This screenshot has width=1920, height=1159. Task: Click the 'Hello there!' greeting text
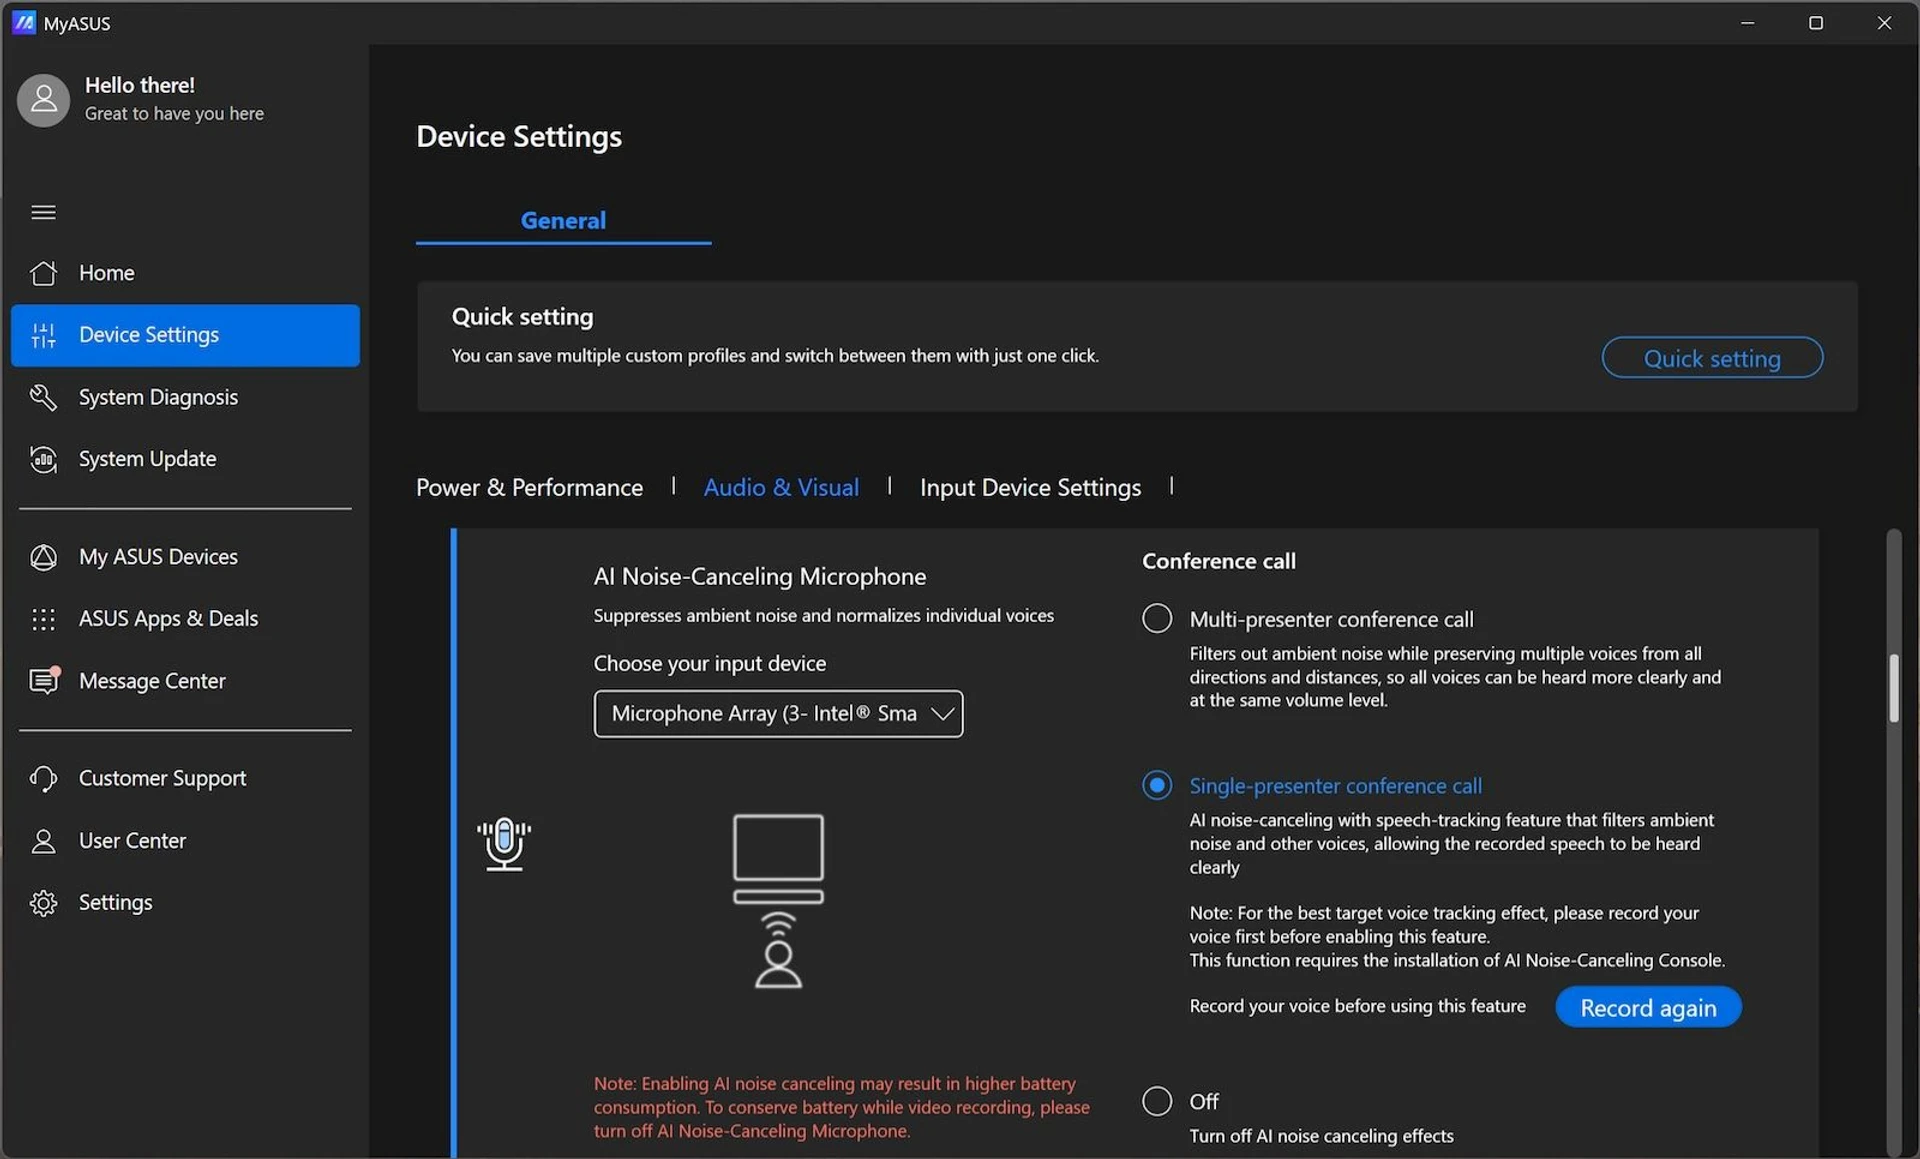pyautogui.click(x=140, y=85)
